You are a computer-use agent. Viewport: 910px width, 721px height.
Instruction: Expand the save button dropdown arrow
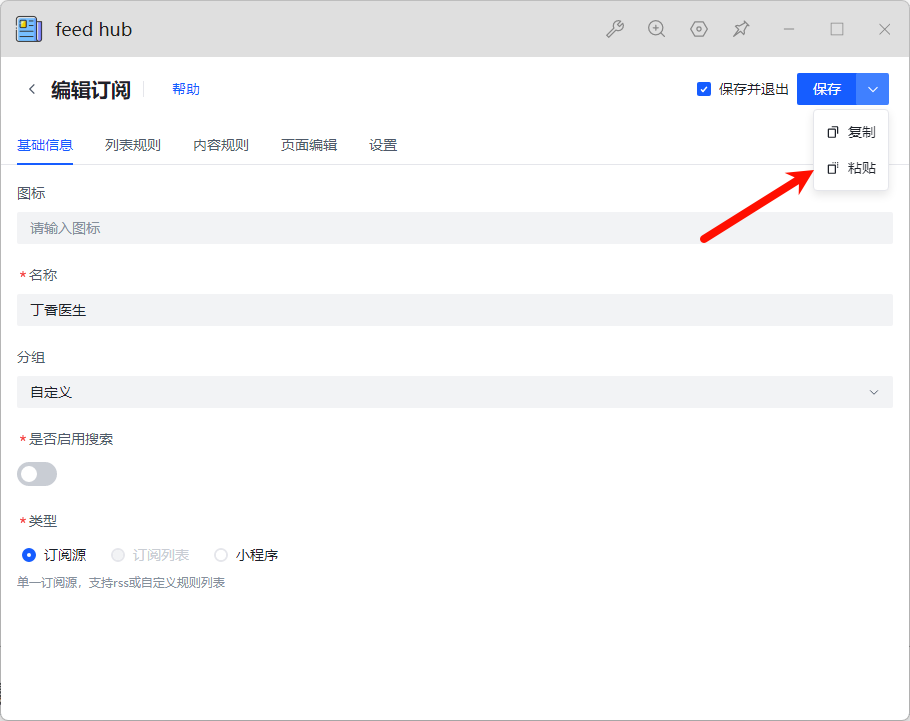[873, 89]
